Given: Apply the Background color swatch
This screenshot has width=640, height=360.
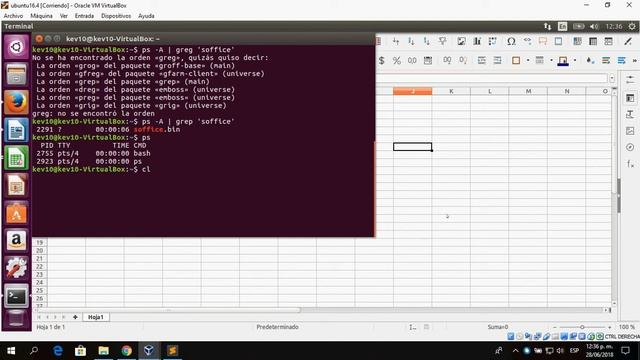Looking at the screenshot, I should pos(563,61).
